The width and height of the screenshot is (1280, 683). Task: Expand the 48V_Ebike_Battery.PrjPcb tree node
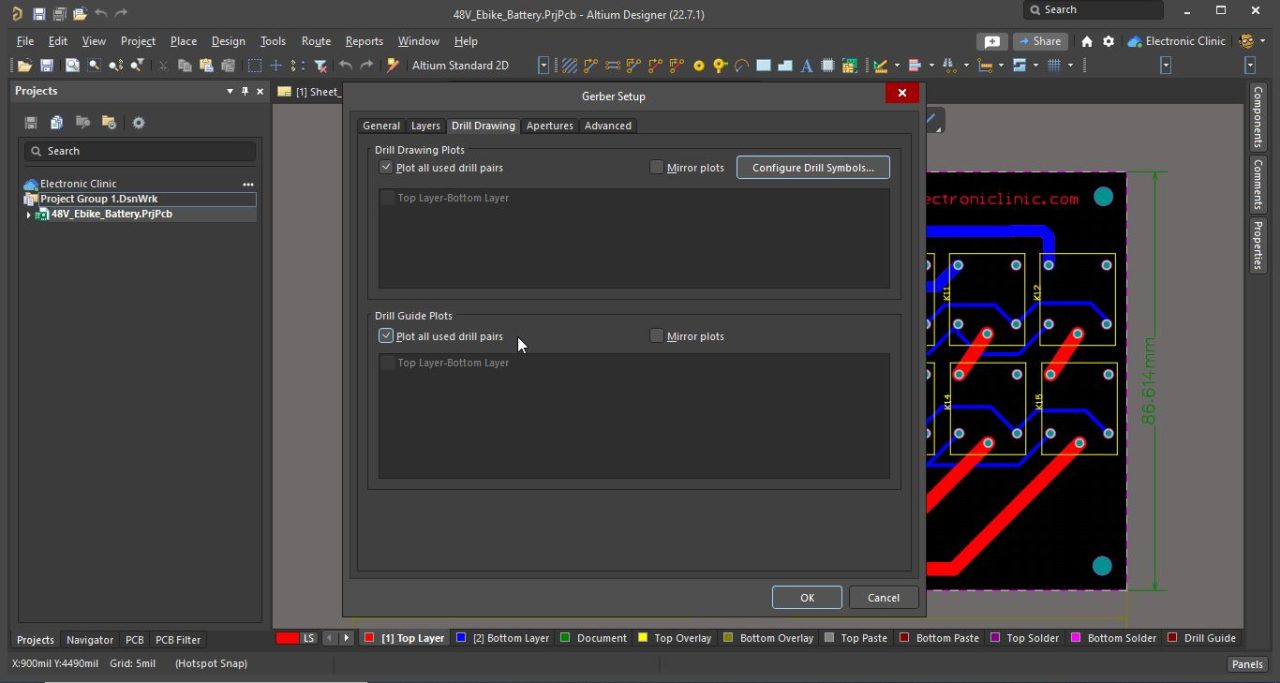29,214
